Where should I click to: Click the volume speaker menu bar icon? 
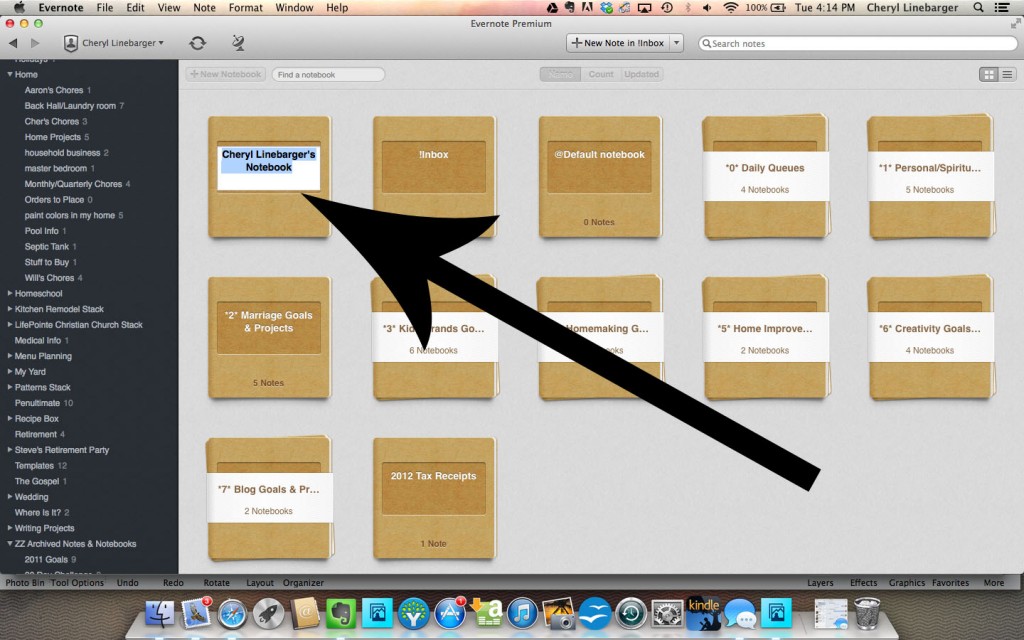pos(707,8)
